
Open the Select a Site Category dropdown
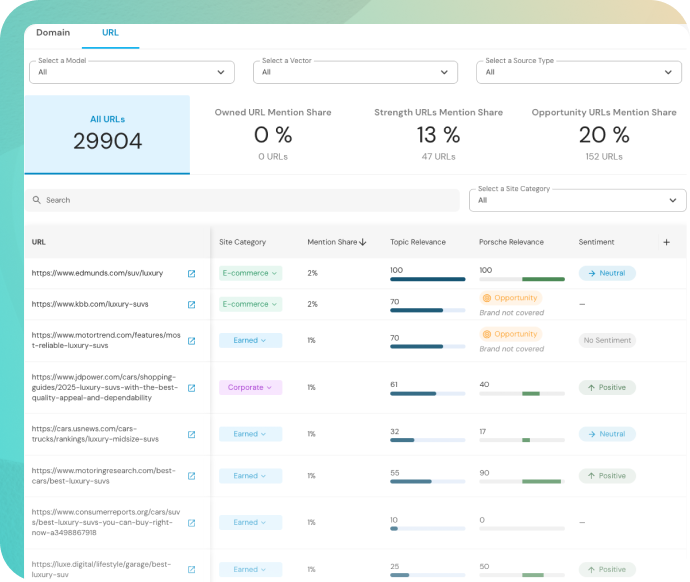point(577,200)
